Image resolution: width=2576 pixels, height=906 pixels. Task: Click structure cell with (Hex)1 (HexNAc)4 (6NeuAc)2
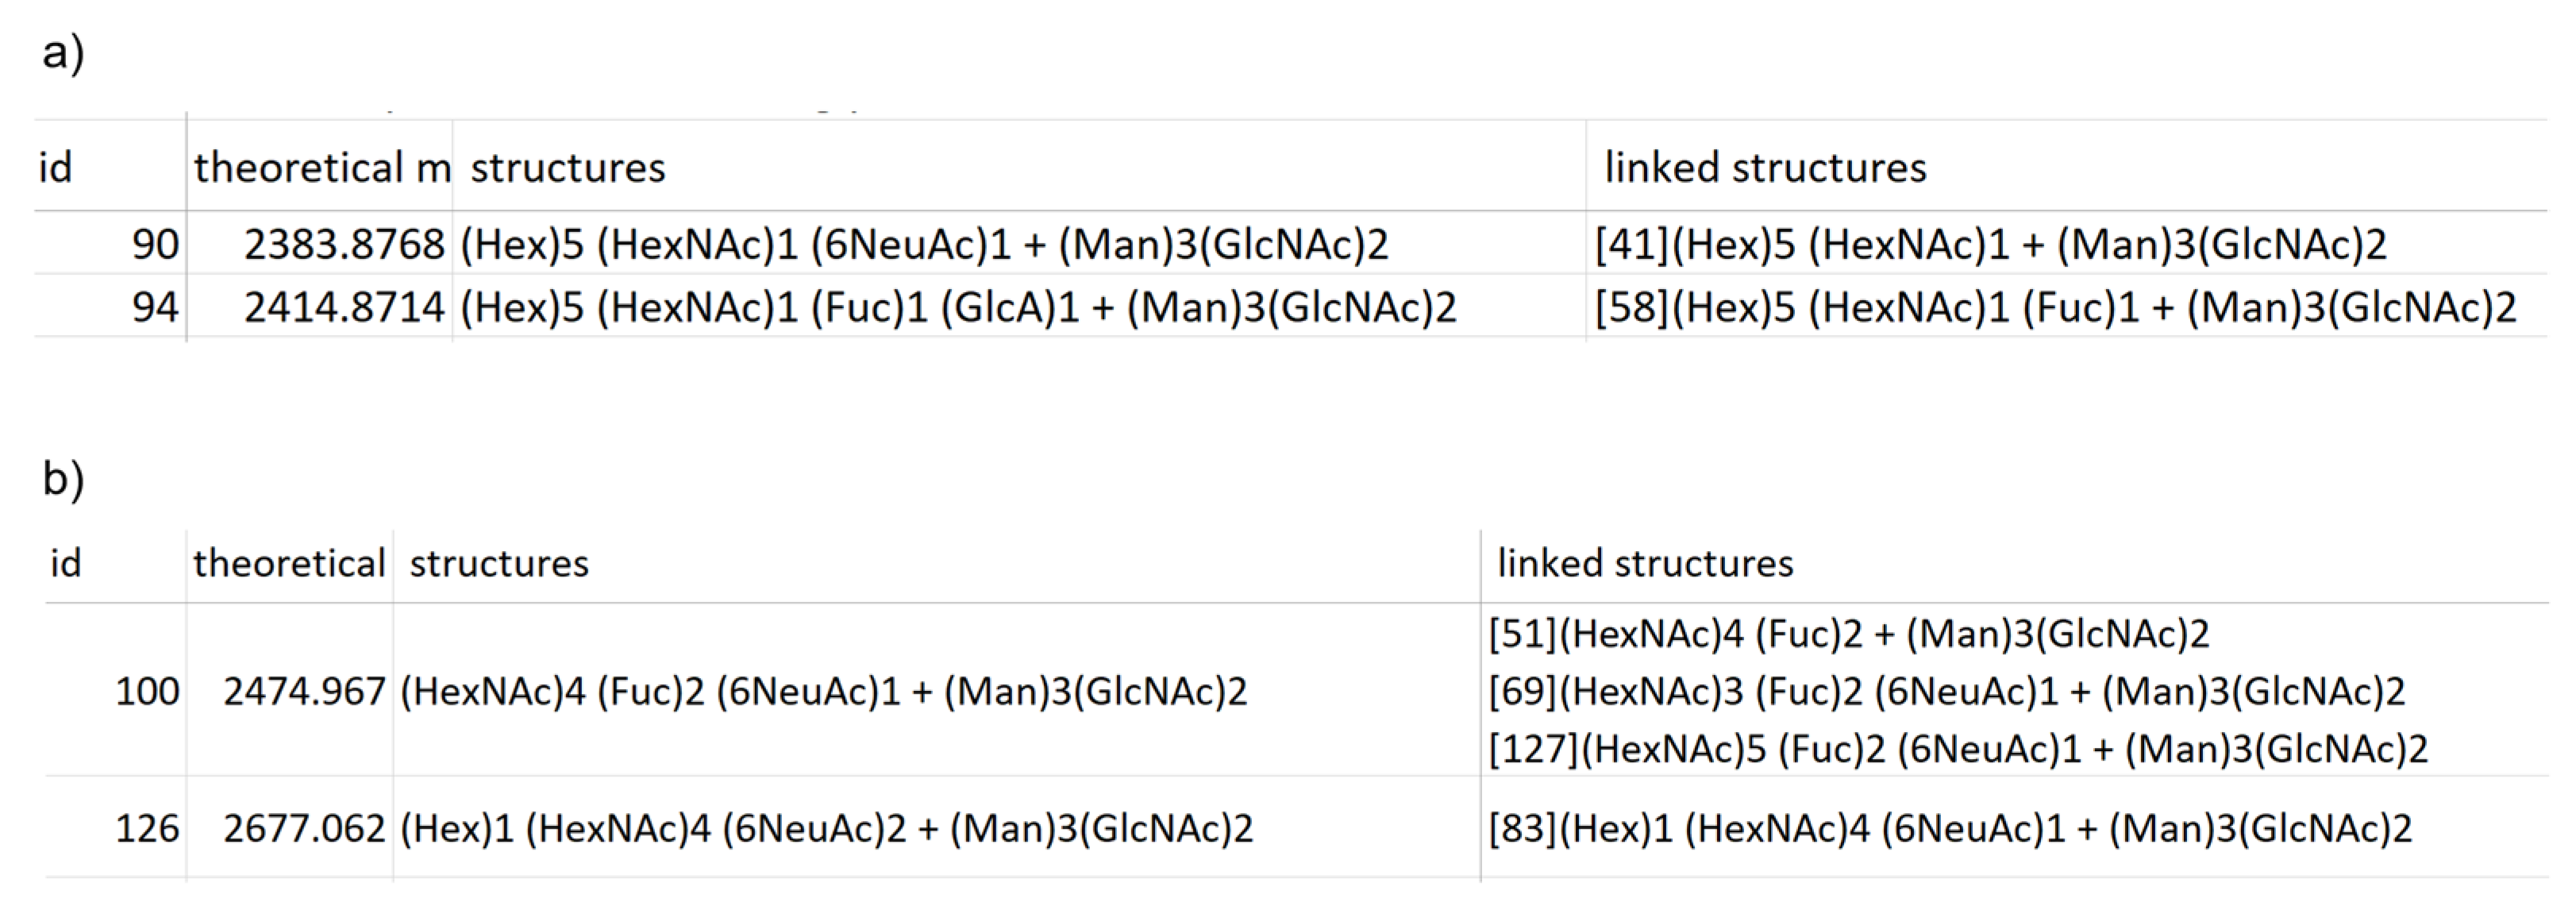tap(826, 828)
